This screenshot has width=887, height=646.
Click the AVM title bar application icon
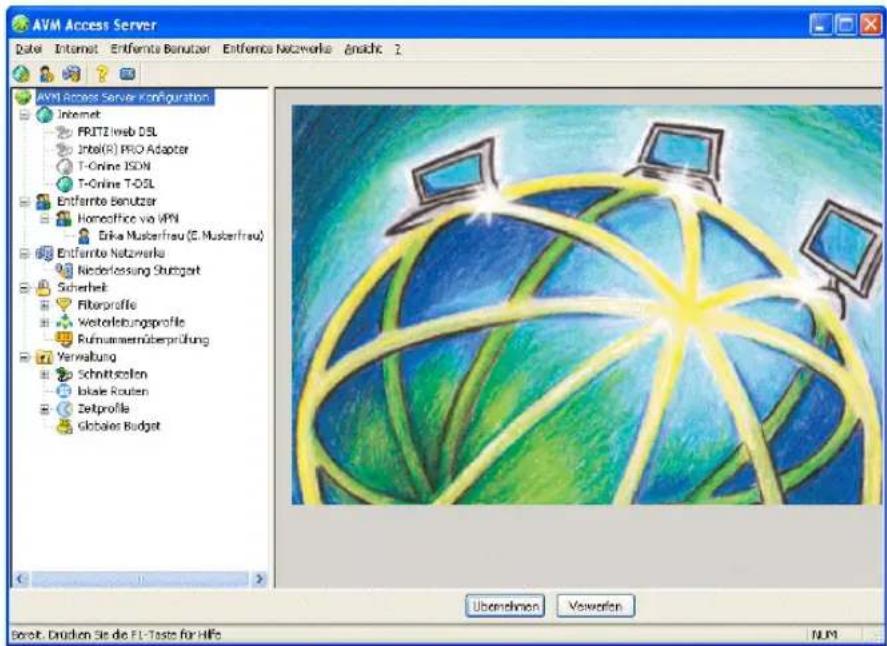[x=20, y=24]
